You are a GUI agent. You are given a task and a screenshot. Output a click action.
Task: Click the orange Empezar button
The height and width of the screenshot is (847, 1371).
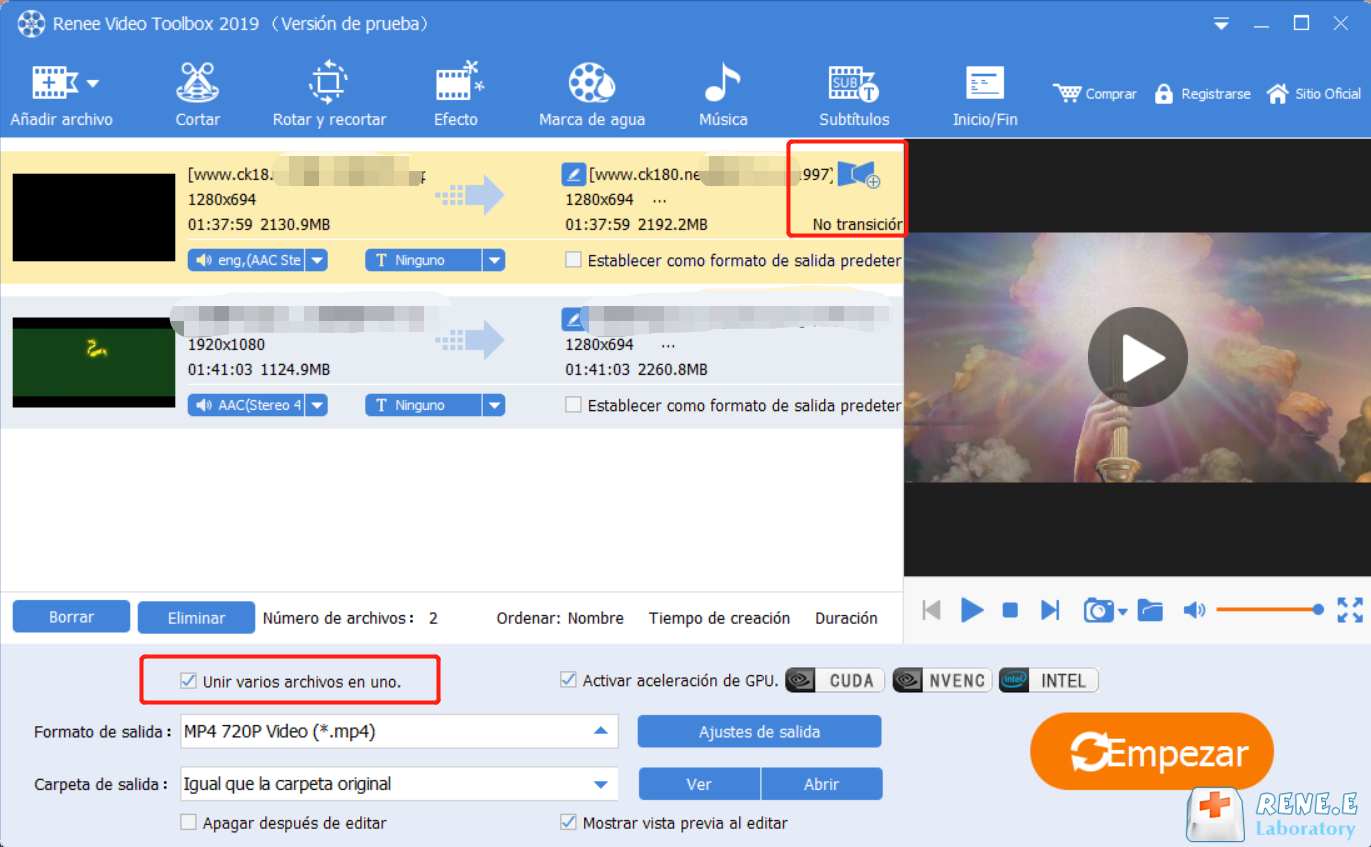click(x=1151, y=752)
